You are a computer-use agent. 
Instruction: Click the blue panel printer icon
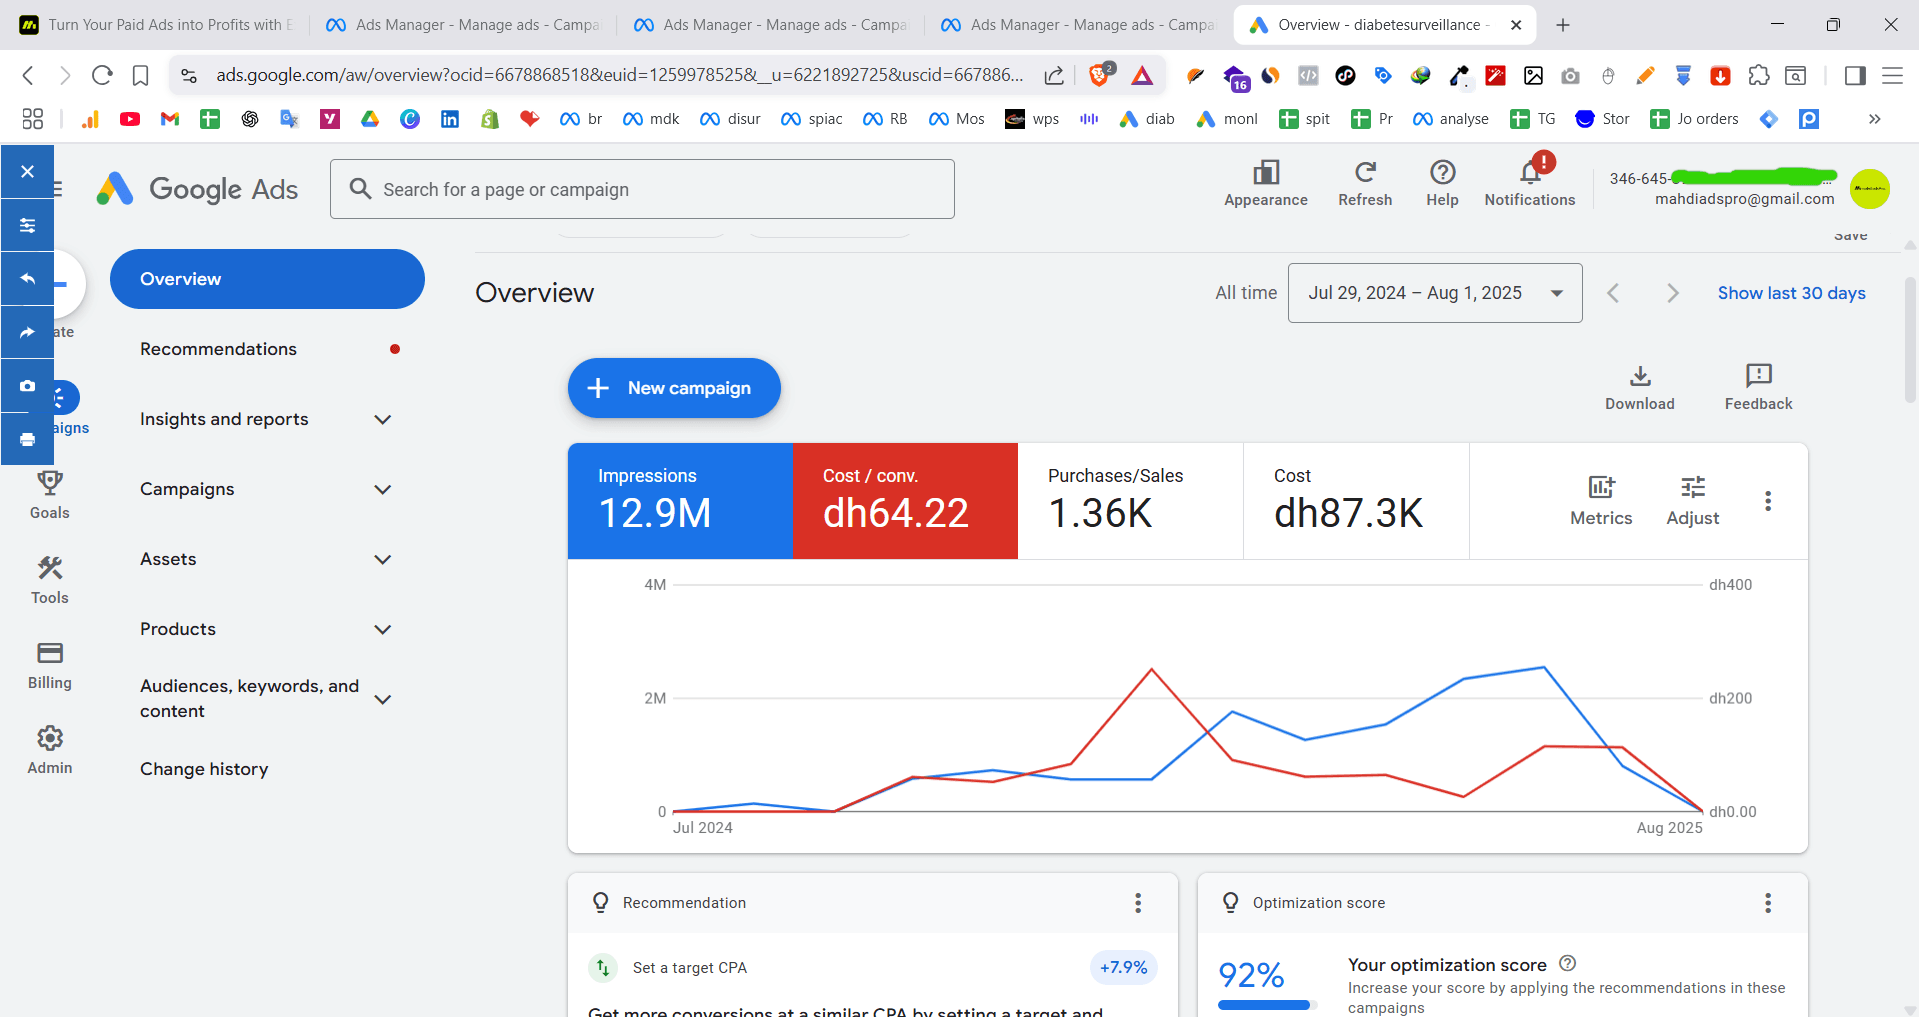click(x=27, y=439)
